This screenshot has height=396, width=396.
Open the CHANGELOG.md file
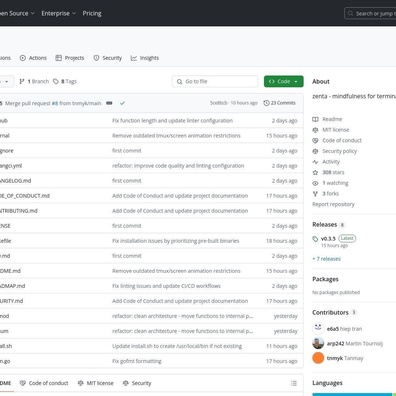(15, 181)
